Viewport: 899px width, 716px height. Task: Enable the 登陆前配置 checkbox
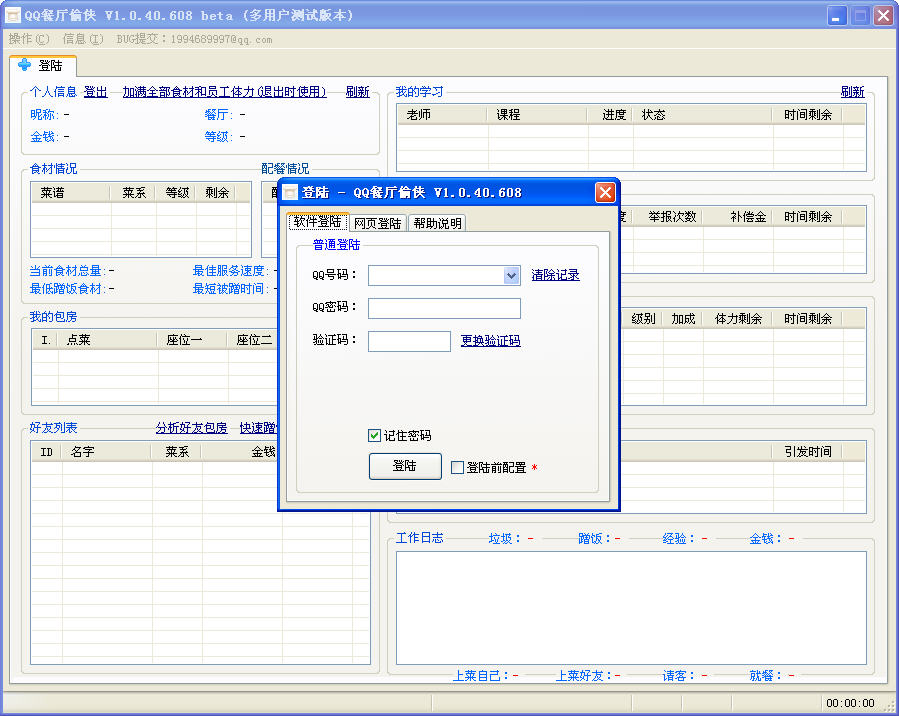(x=458, y=467)
